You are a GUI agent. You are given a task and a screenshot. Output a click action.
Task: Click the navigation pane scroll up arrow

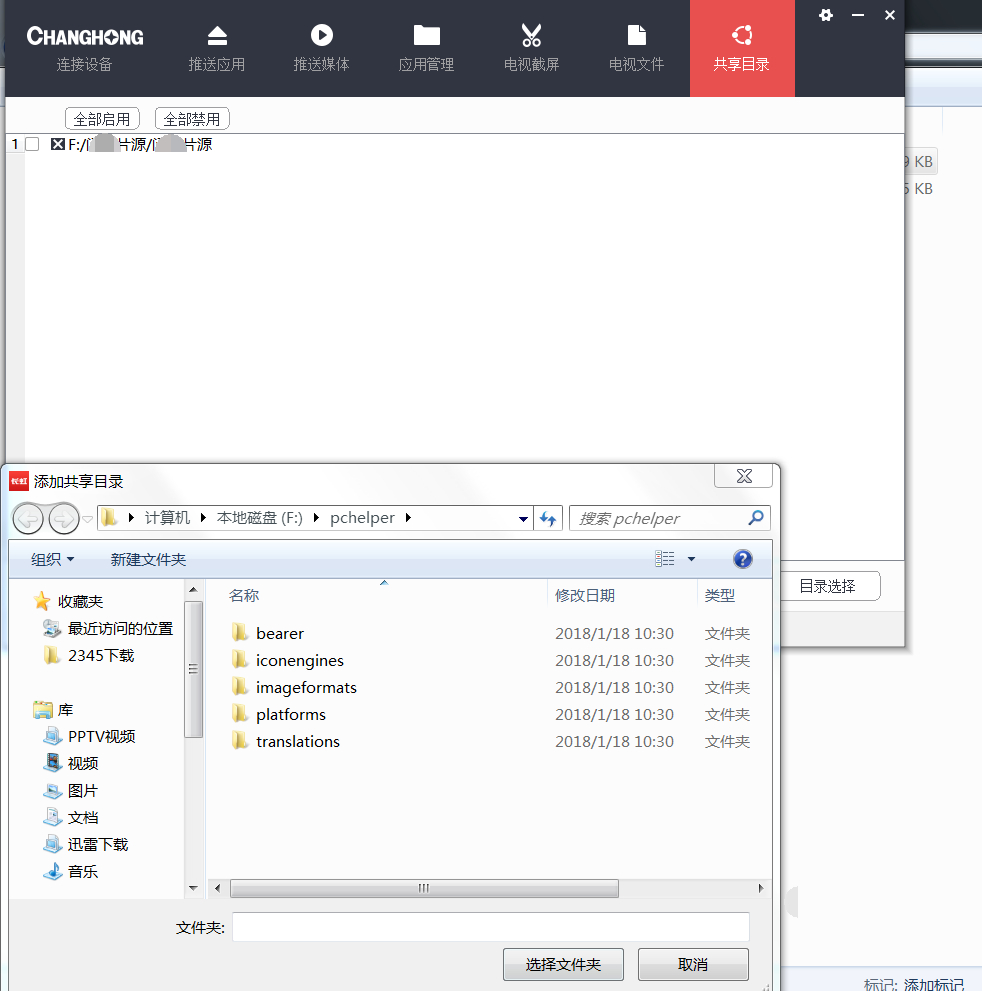click(x=193, y=590)
